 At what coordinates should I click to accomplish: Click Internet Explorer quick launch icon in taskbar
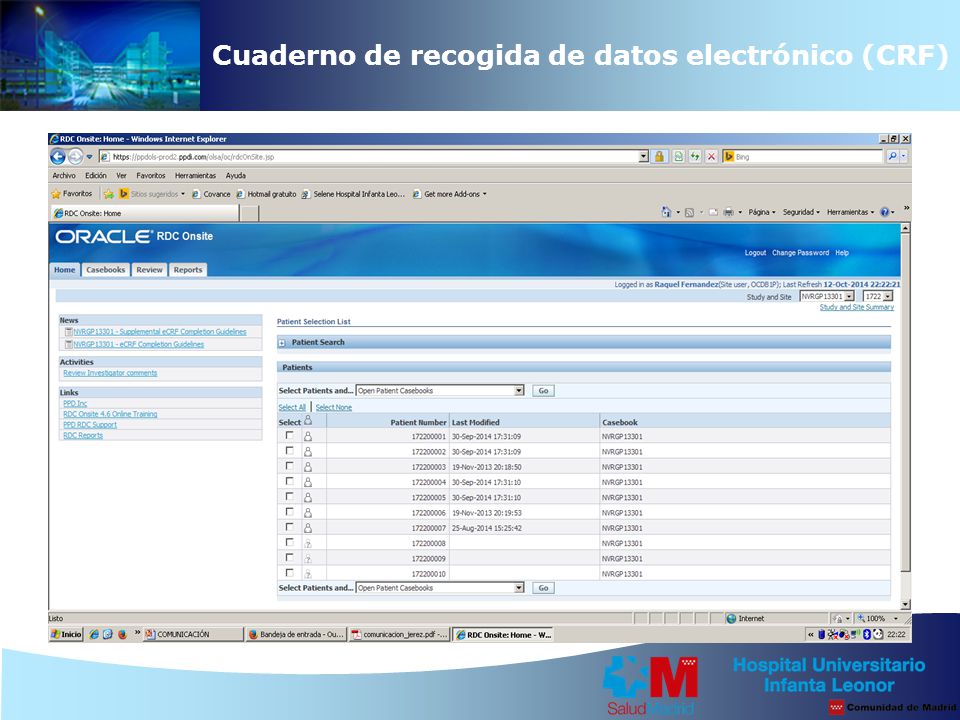[94, 634]
